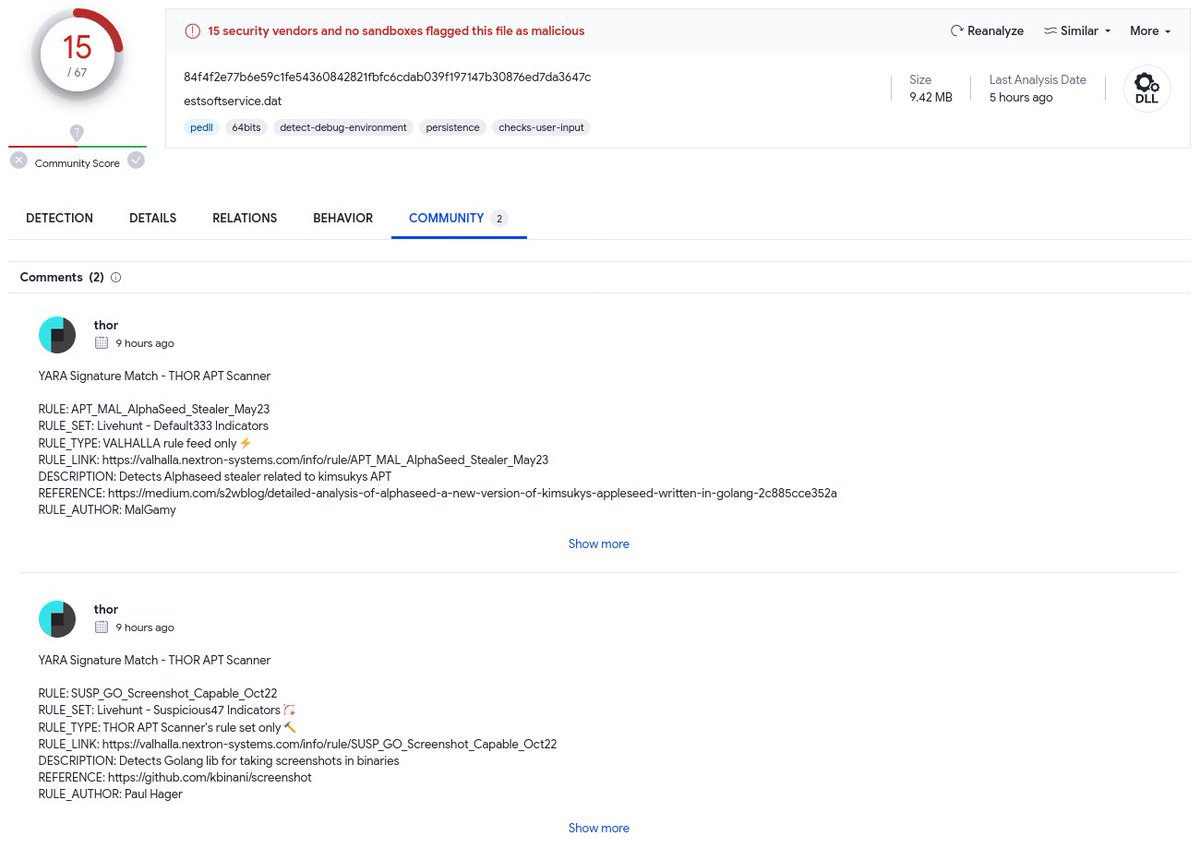Switch to the RELATIONS tab
Viewport: 1200px width, 848px height.
coord(245,218)
